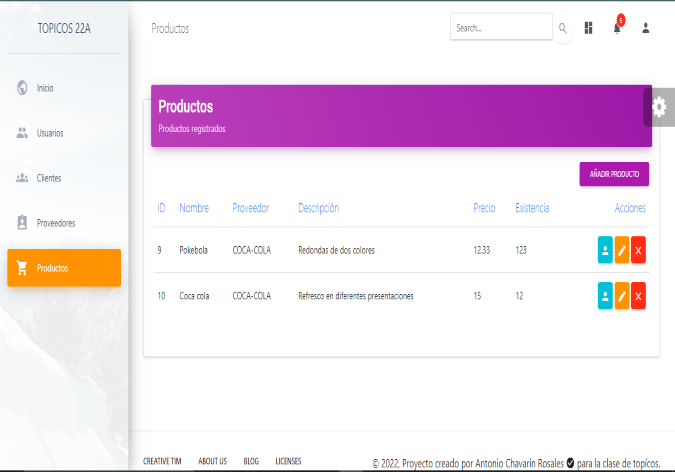Delete Pokebola with the red X

click(638, 250)
